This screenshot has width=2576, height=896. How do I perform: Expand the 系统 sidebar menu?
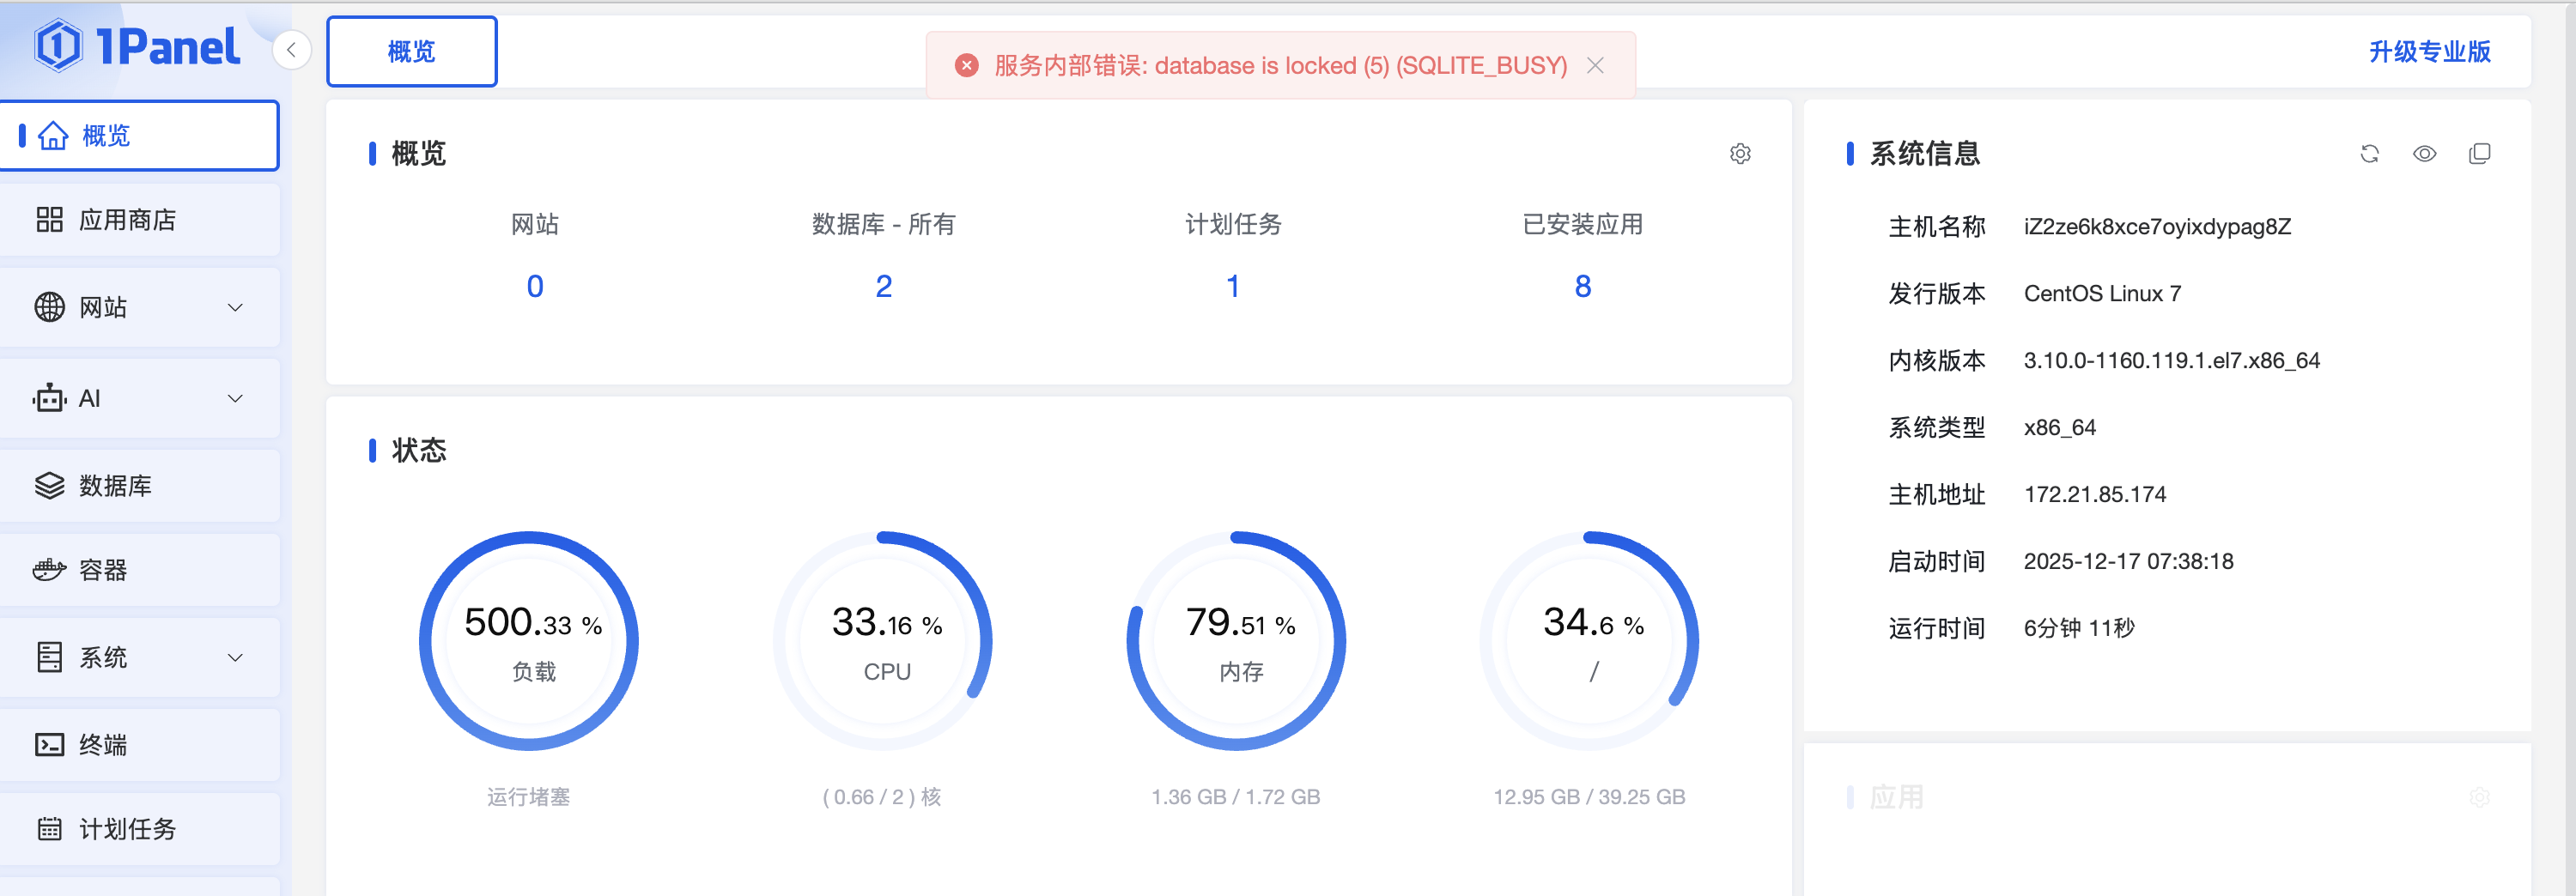(140, 657)
